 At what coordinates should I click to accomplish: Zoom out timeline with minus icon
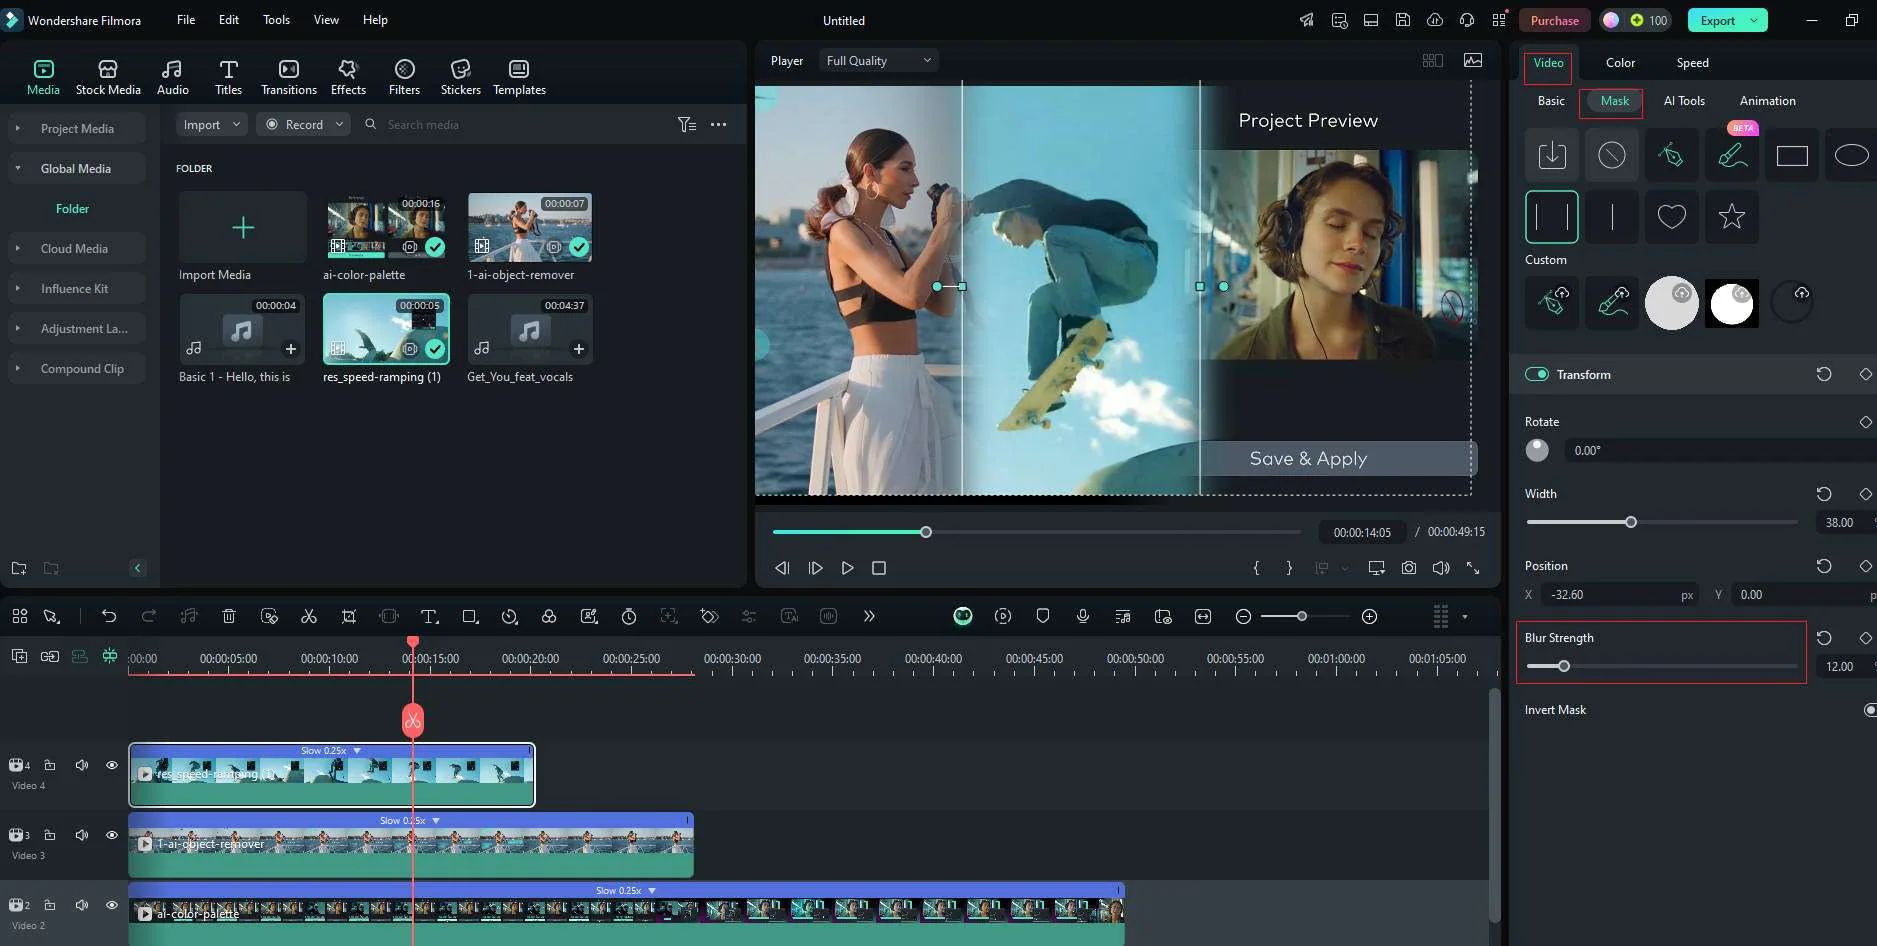pyautogui.click(x=1243, y=617)
